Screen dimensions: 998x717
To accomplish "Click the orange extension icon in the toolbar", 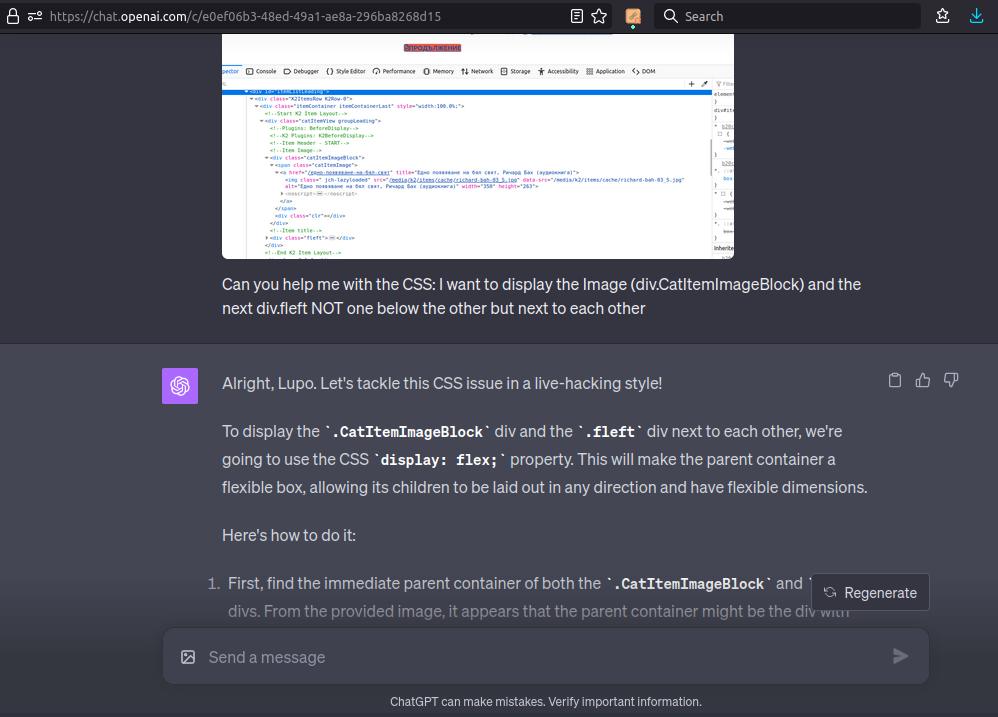I will (633, 16).
